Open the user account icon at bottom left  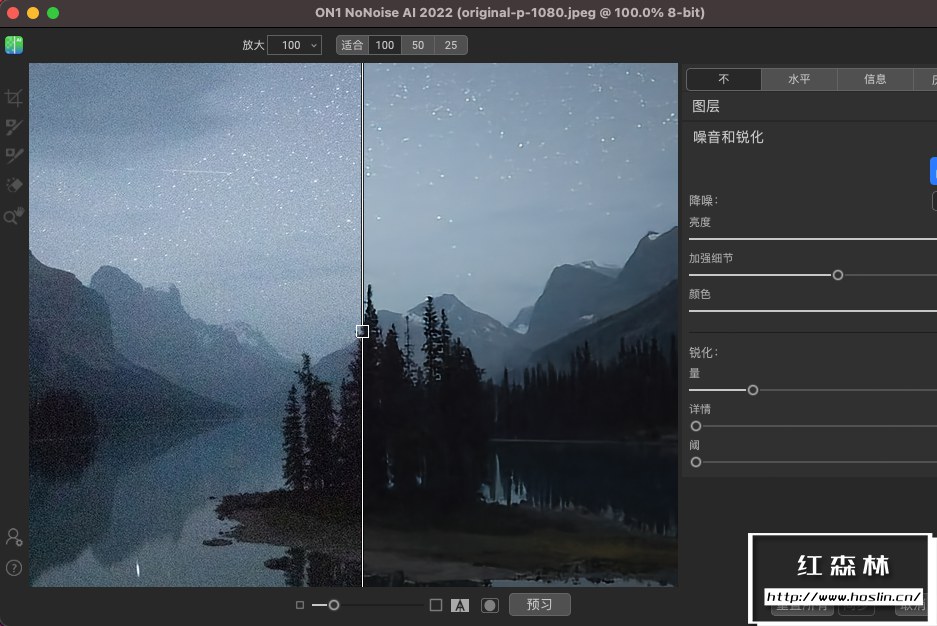[14, 538]
